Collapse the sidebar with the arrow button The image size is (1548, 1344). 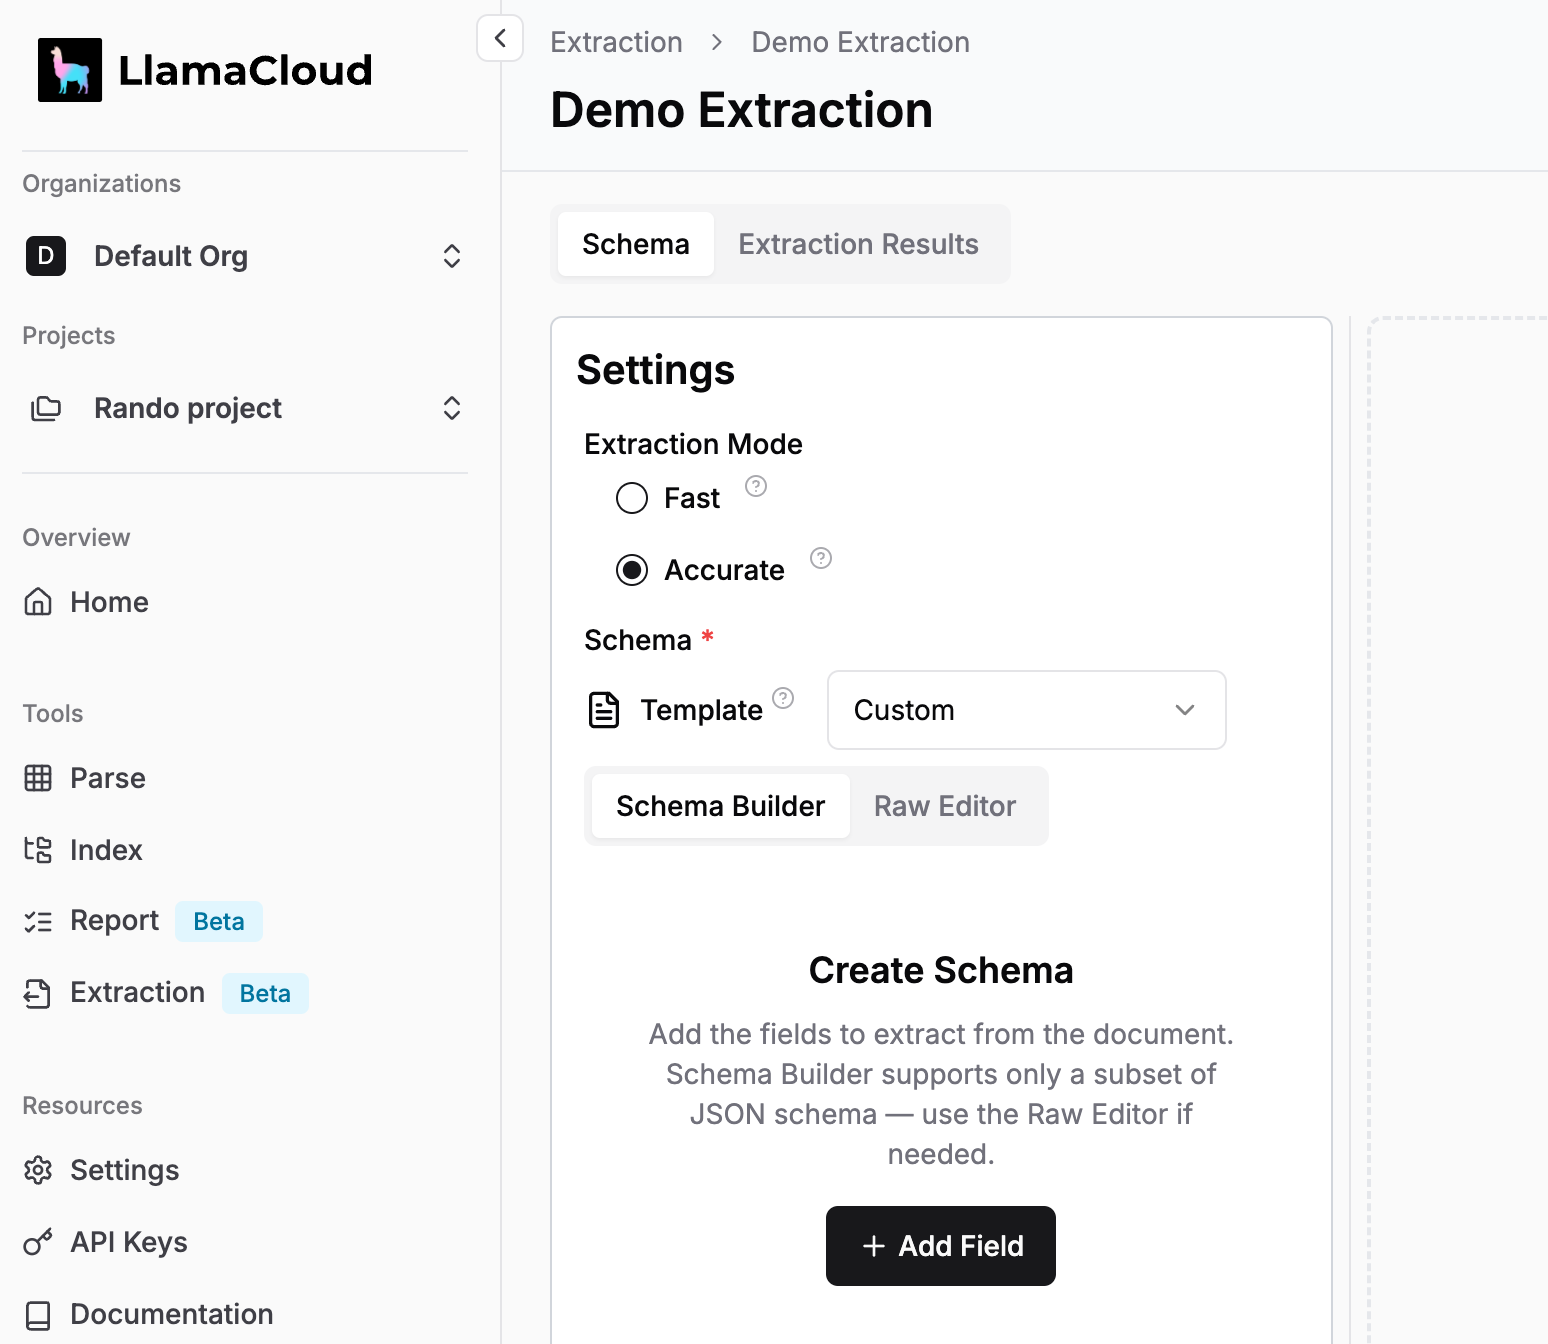500,39
